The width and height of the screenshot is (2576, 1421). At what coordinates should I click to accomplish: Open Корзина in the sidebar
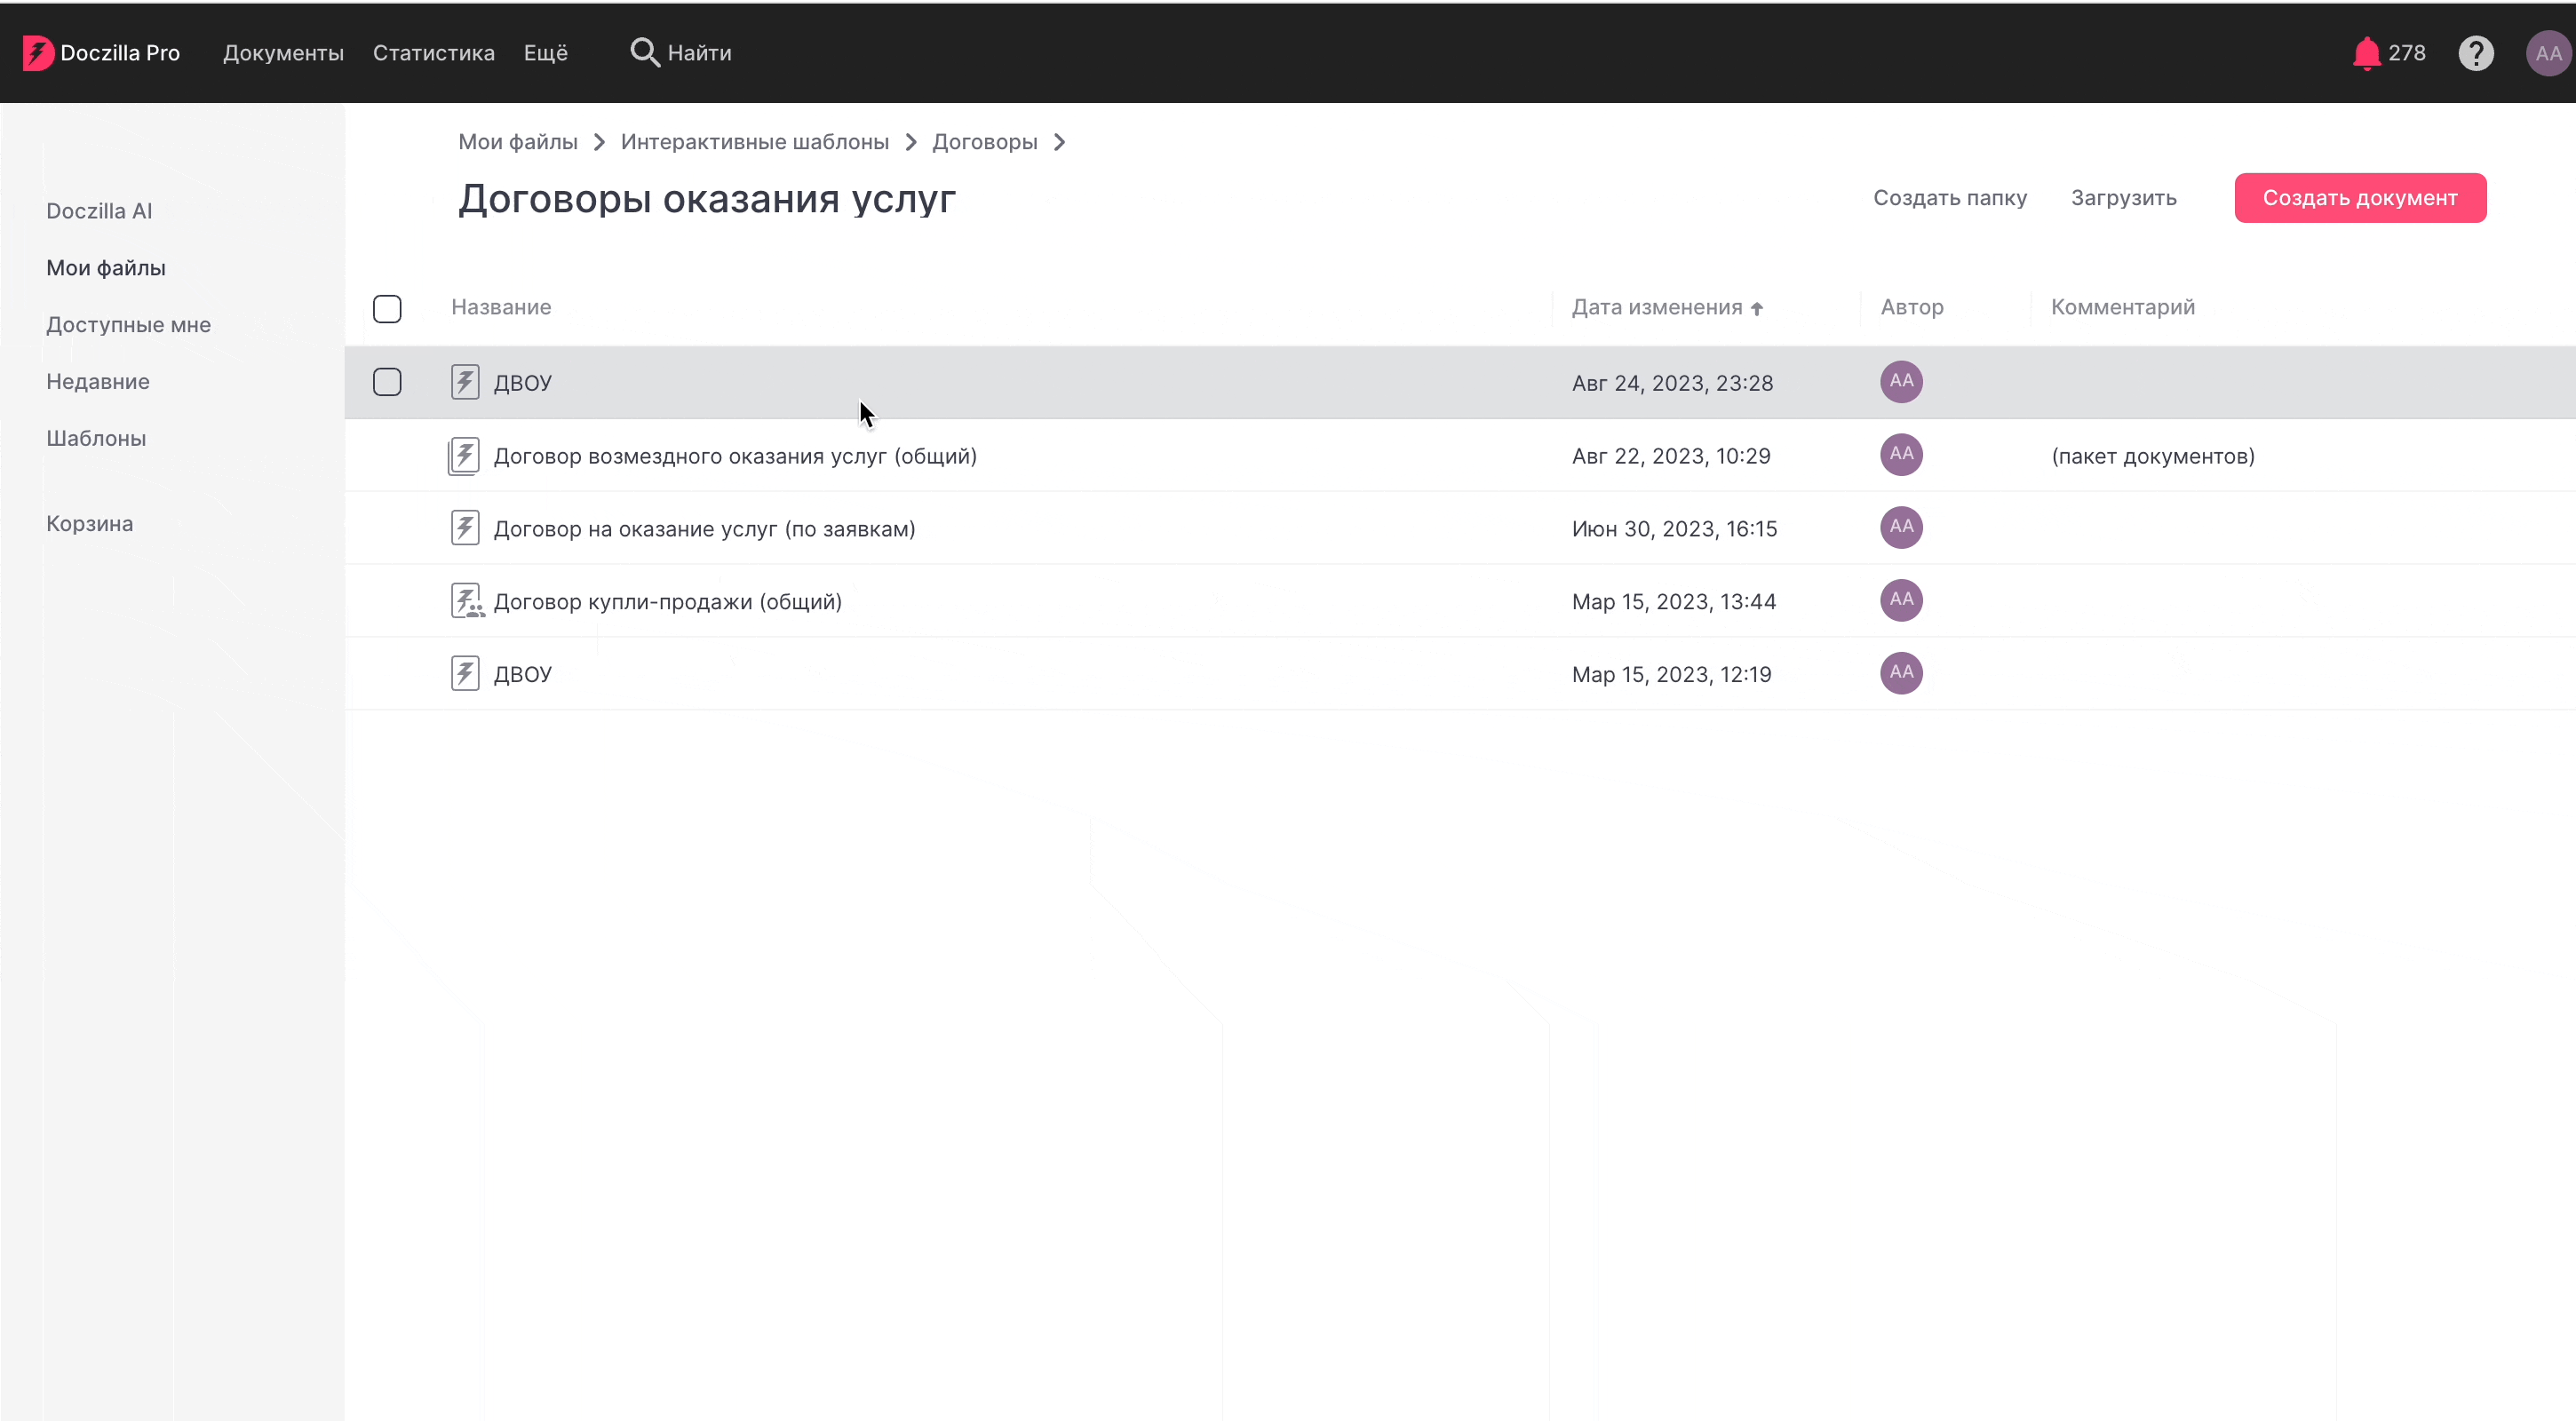click(x=89, y=523)
